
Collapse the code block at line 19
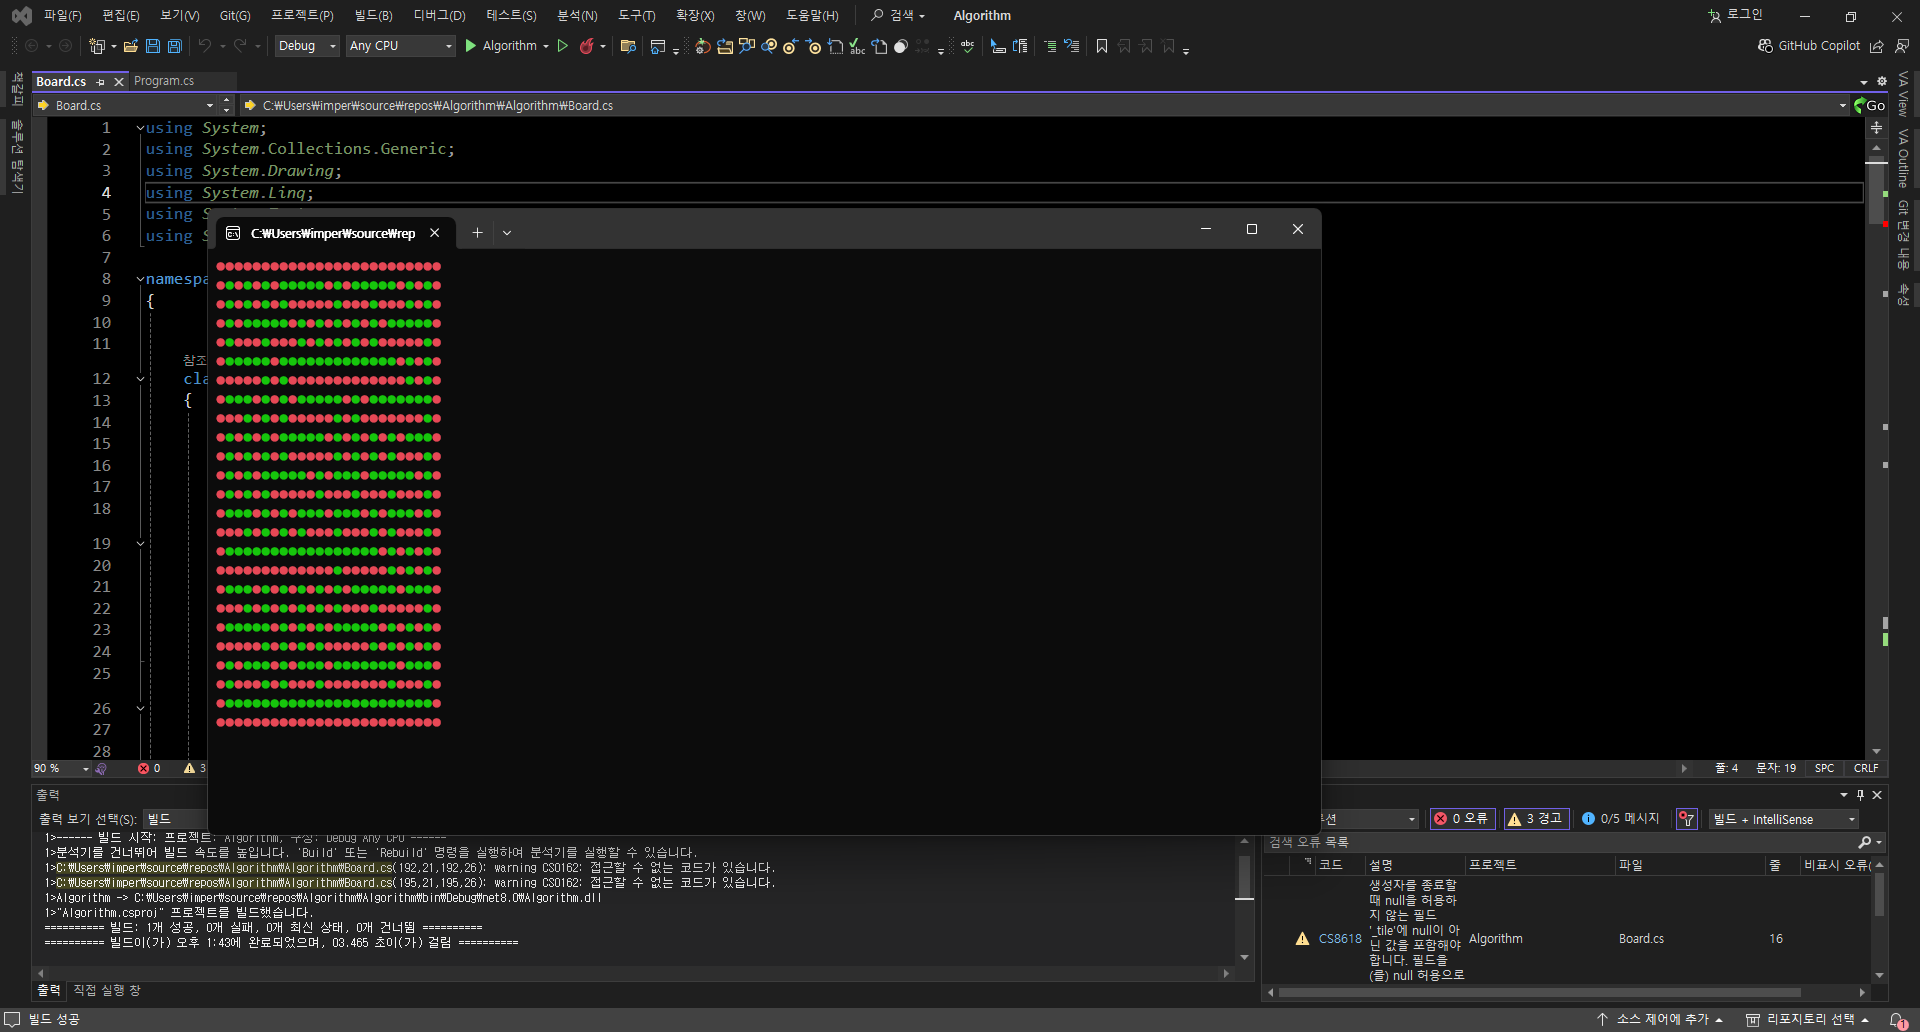tap(140, 544)
